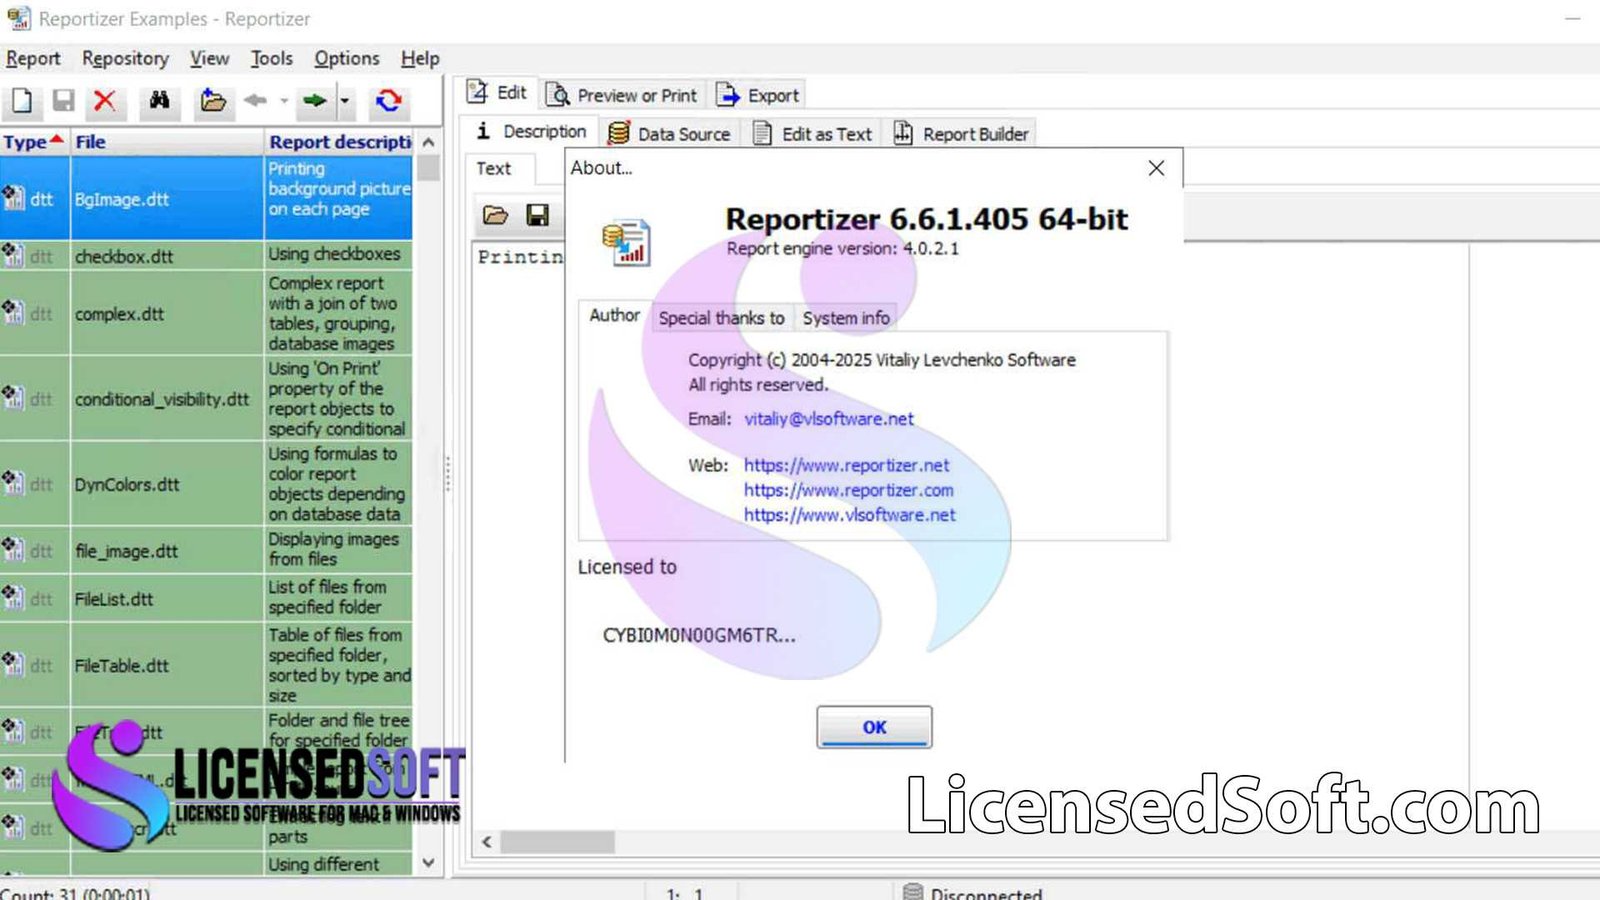The height and width of the screenshot is (900, 1600).
Task: Create a new report with the blank page icon
Action: pyautogui.click(x=22, y=101)
